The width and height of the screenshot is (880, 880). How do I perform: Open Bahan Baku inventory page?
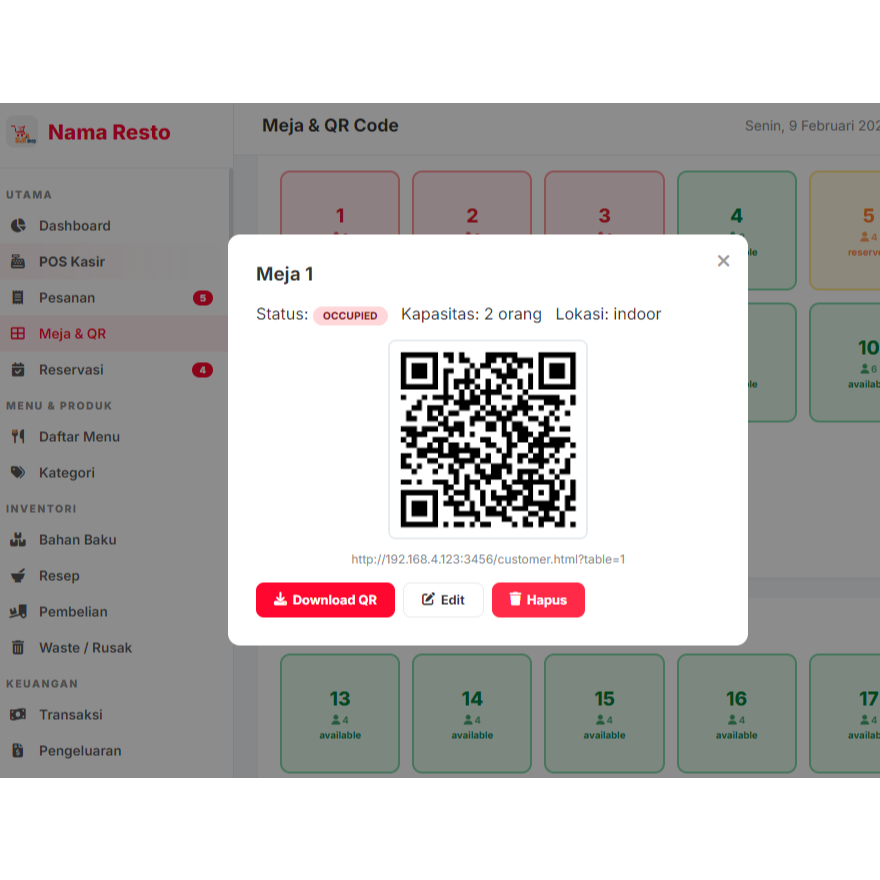click(114, 539)
